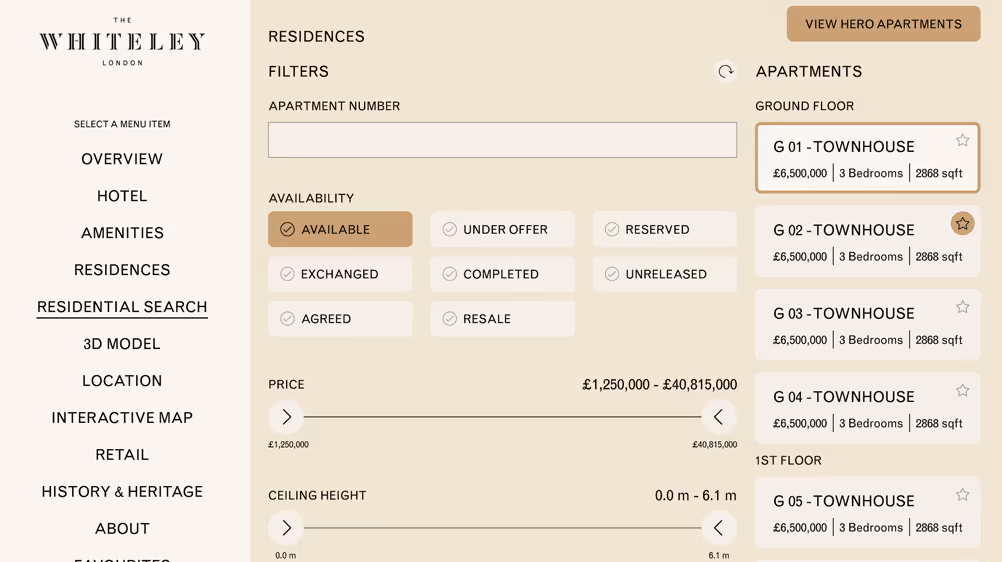Image resolution: width=1002 pixels, height=562 pixels.
Task: Star the G 03 Townhouse apartment
Action: click(962, 307)
